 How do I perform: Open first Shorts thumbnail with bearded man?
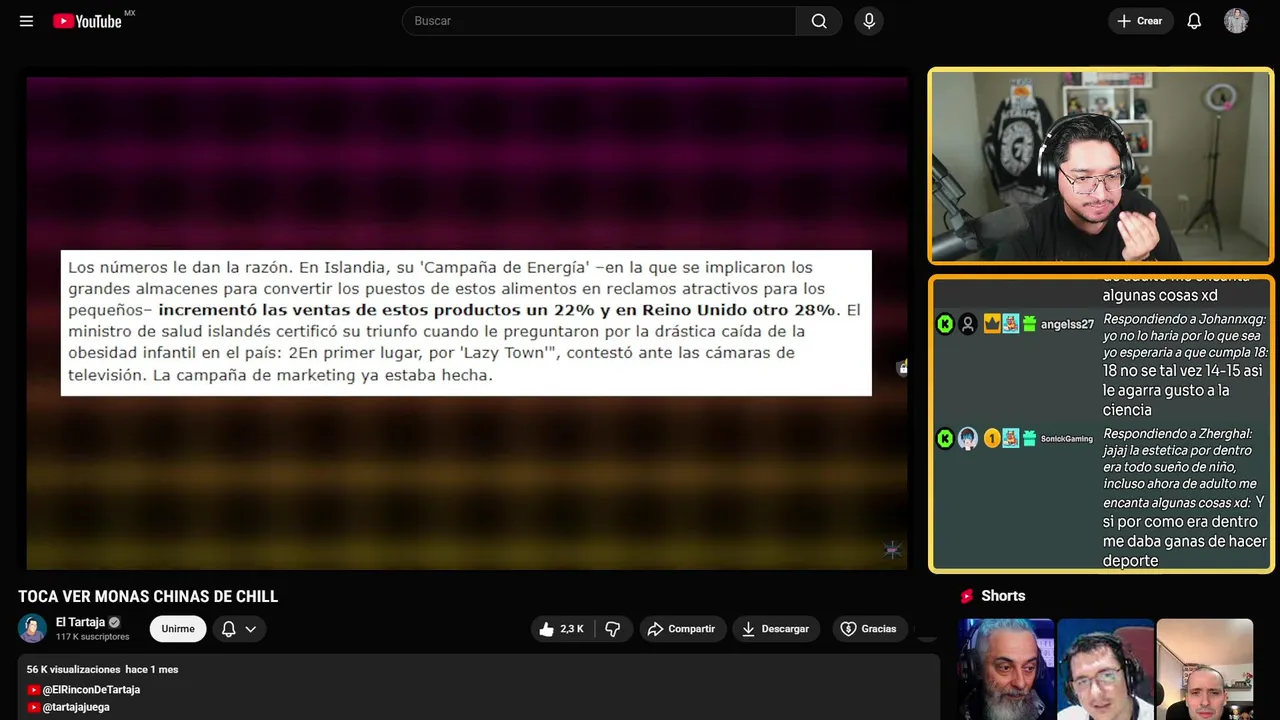(x=1005, y=669)
